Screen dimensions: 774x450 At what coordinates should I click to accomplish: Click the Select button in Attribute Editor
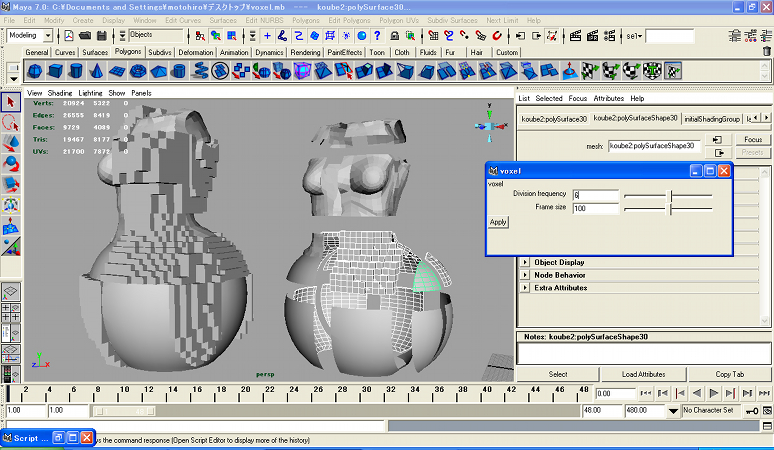[x=558, y=374]
